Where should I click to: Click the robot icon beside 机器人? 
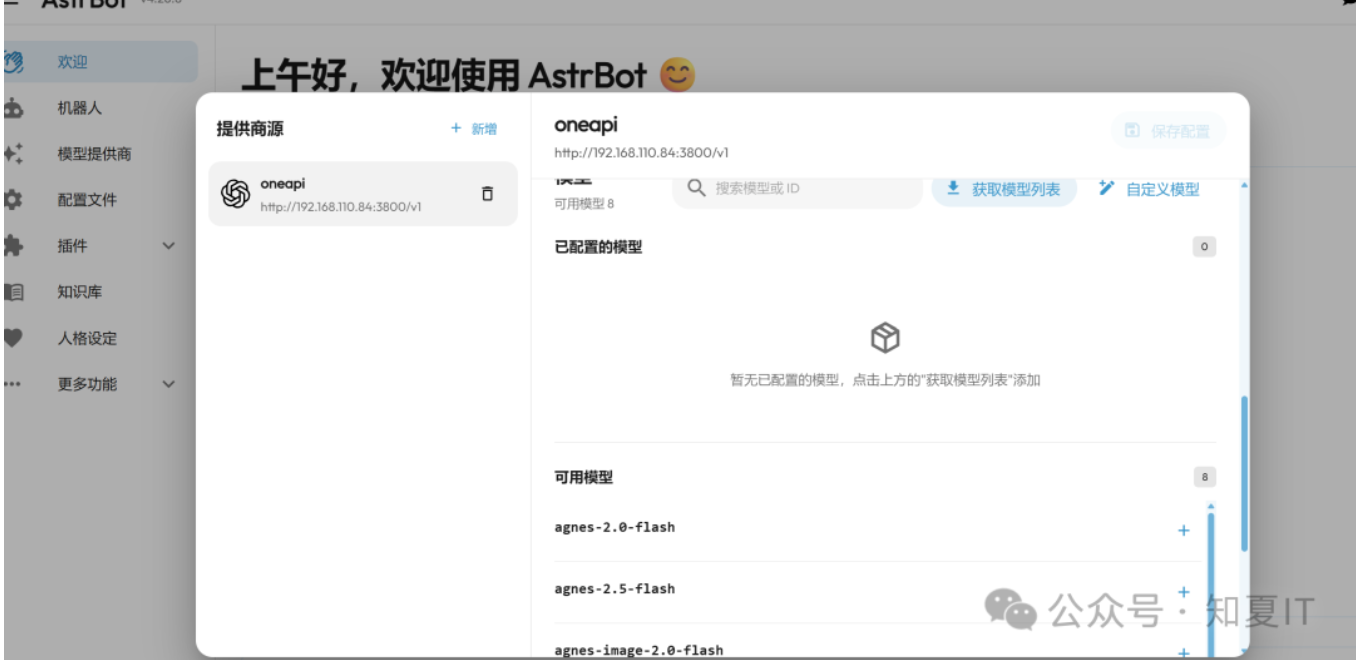pos(13,108)
